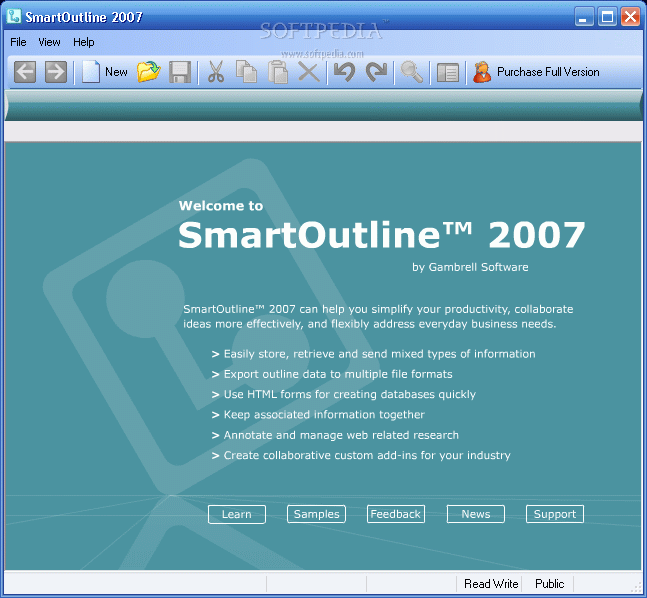Click the Feedback button
The image size is (647, 598).
point(396,514)
